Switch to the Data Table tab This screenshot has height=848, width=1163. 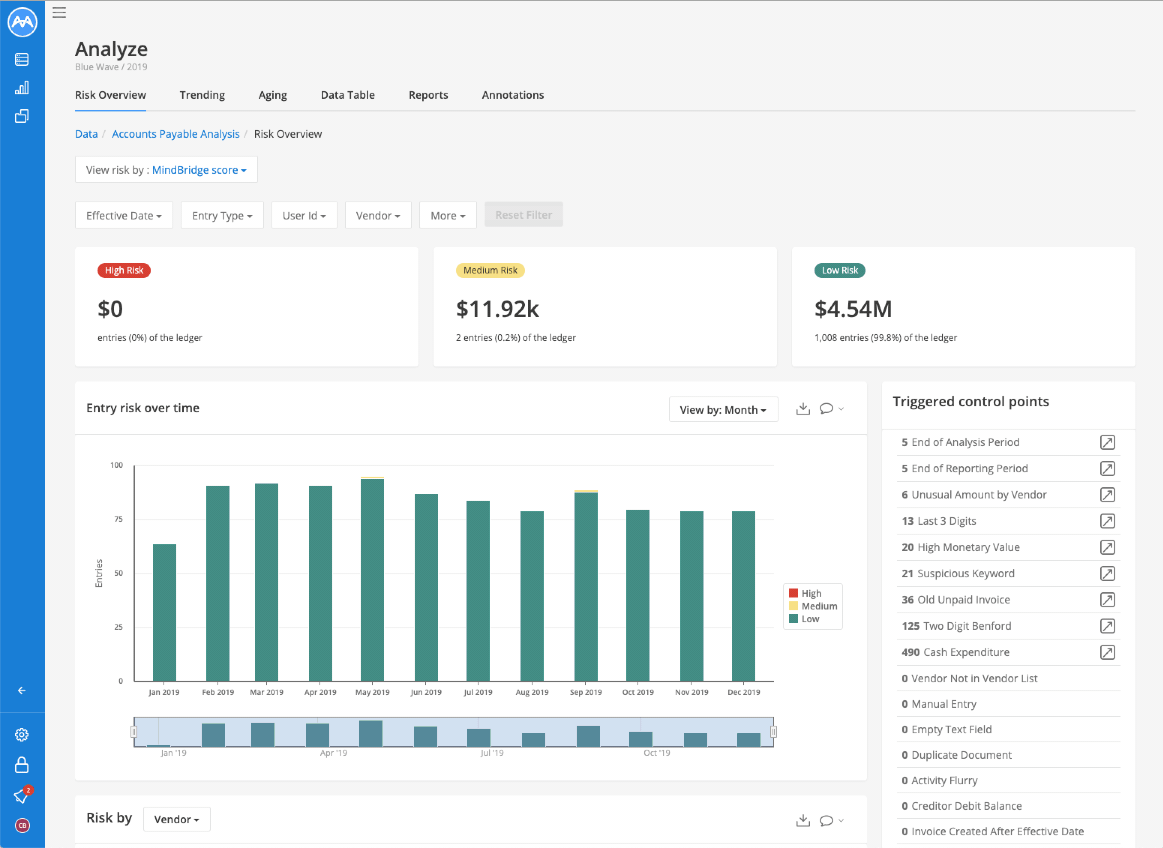pyautogui.click(x=347, y=95)
